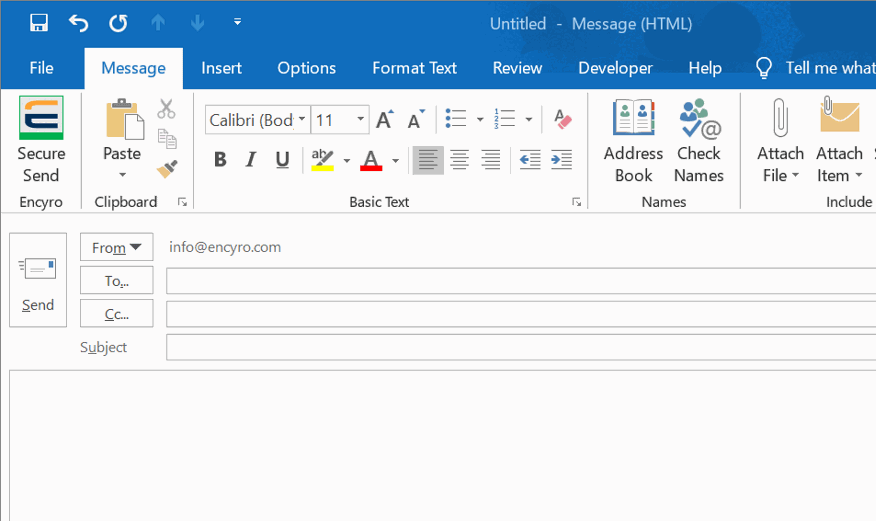Expand font color dropdown arrow

pos(396,161)
